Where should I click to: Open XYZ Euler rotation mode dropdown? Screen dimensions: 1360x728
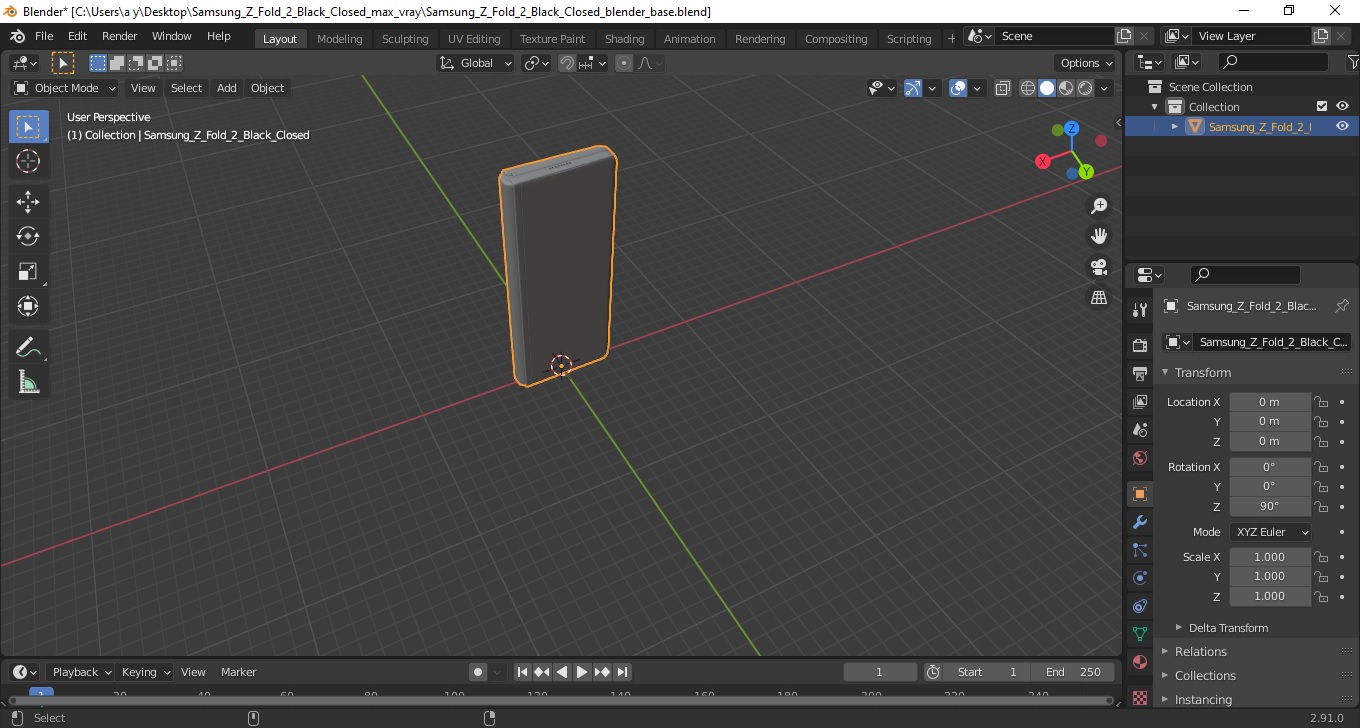[x=1270, y=532]
